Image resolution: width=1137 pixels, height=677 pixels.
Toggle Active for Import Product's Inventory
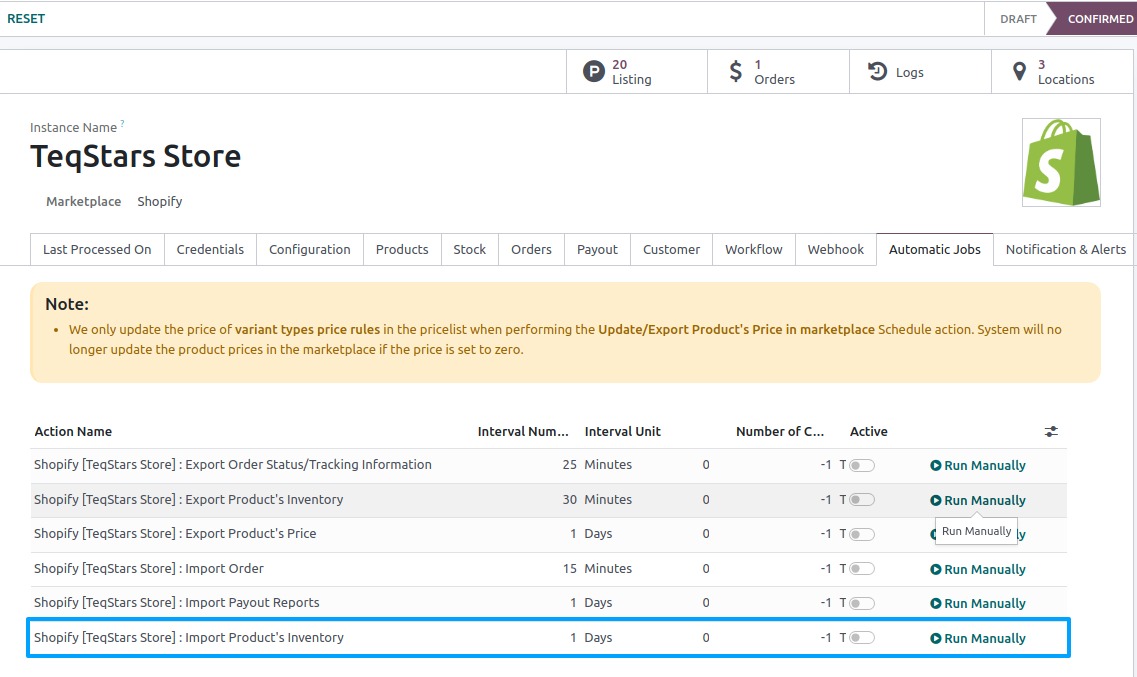click(862, 638)
